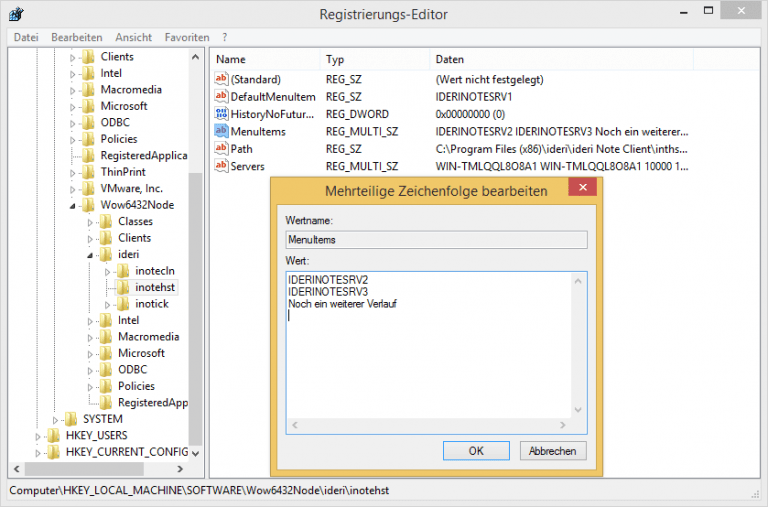Click the Servers multi-string value icon
The width and height of the screenshot is (768, 507).
(x=221, y=166)
